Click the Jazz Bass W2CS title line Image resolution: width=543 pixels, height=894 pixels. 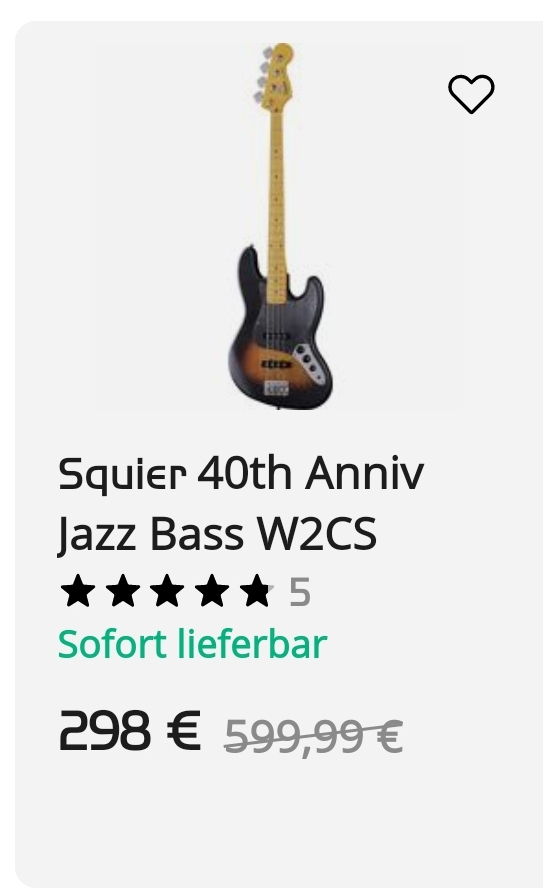tap(217, 534)
